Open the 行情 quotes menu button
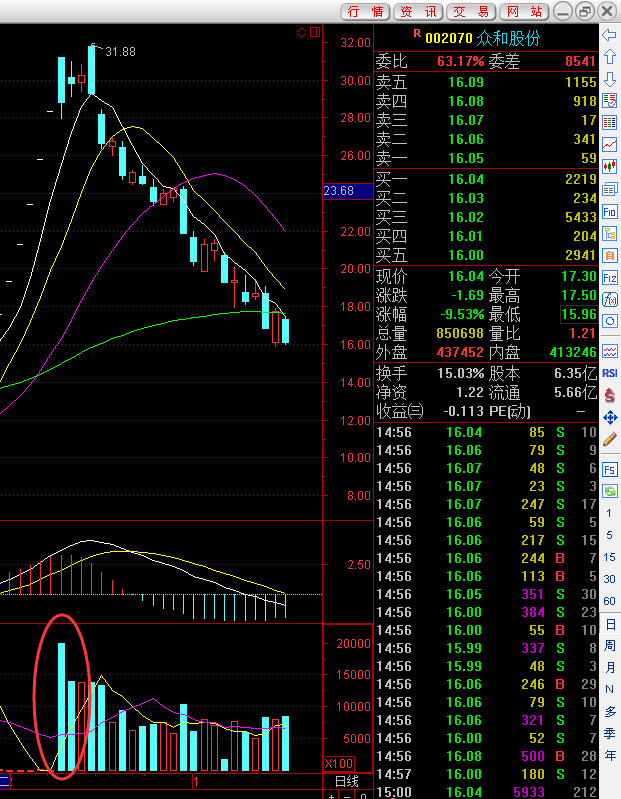 pos(365,11)
